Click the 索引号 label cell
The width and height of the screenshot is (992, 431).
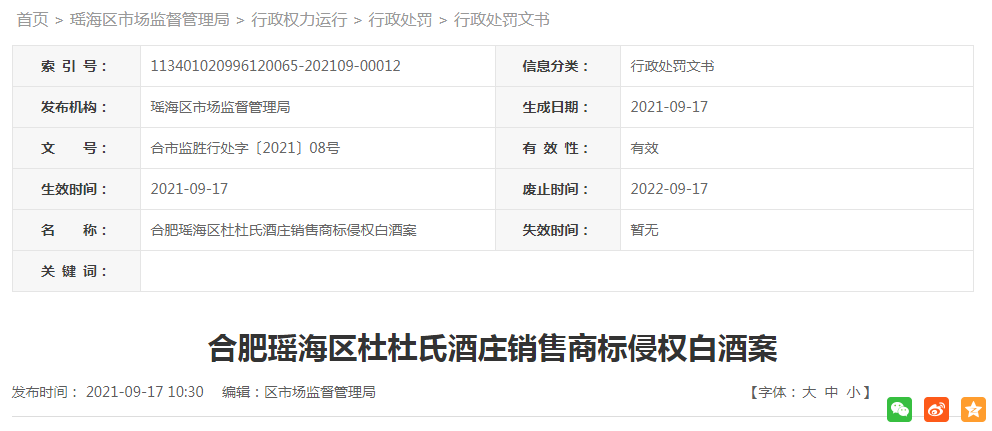tap(77, 66)
